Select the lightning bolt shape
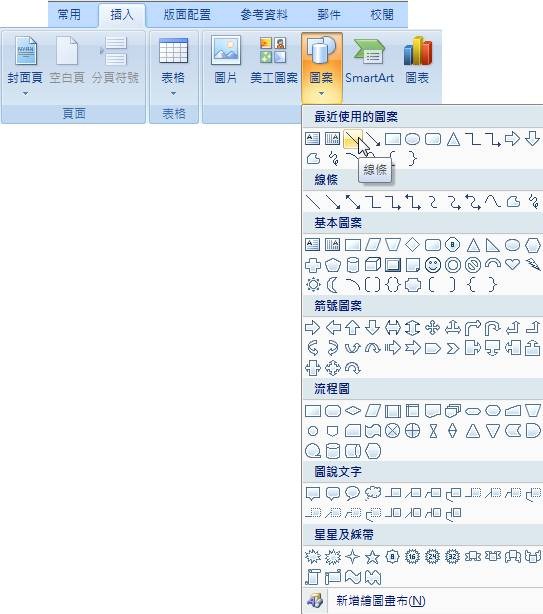This screenshot has width=543, height=614. coord(533,265)
